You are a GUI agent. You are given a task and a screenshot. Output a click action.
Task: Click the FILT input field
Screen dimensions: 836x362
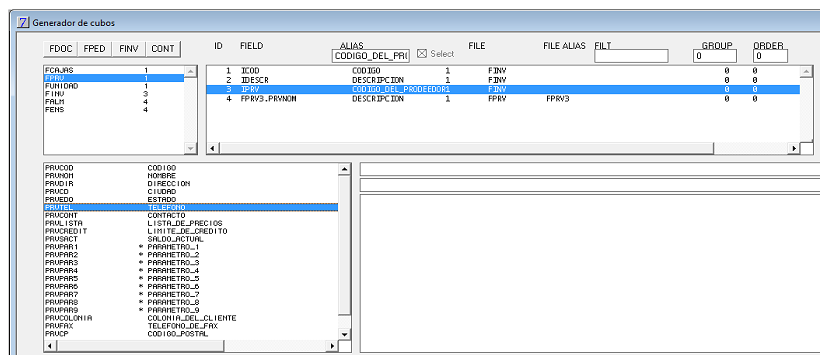point(631,56)
